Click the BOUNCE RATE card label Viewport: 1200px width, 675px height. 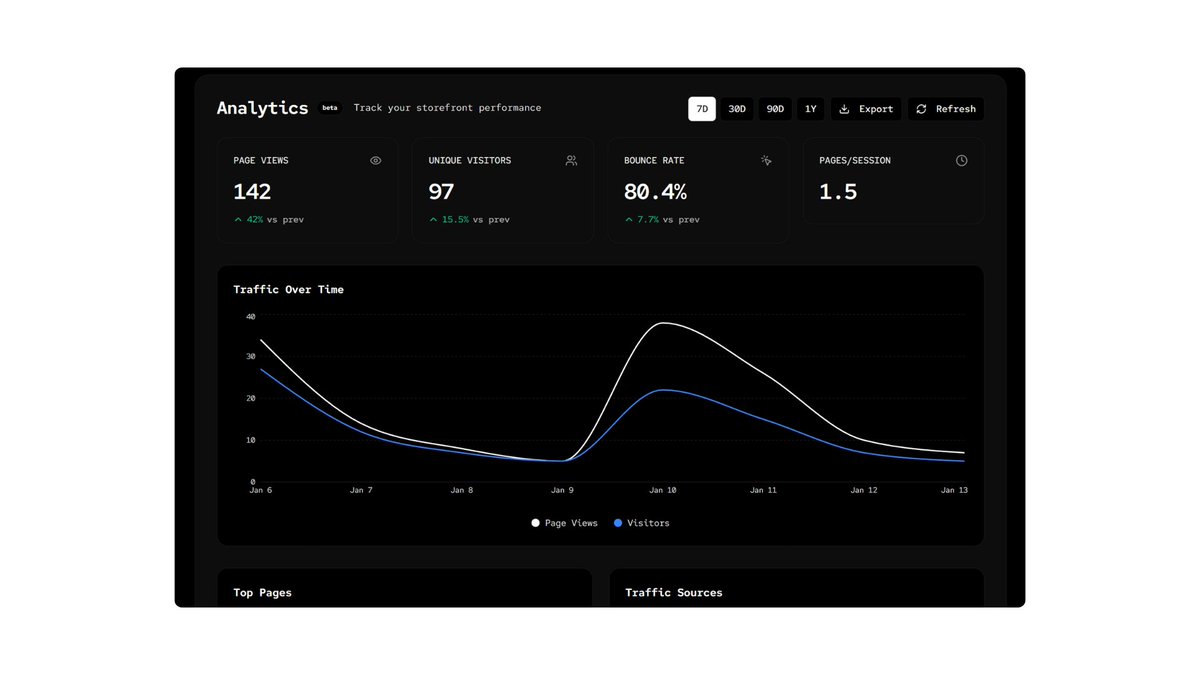[x=654, y=160]
